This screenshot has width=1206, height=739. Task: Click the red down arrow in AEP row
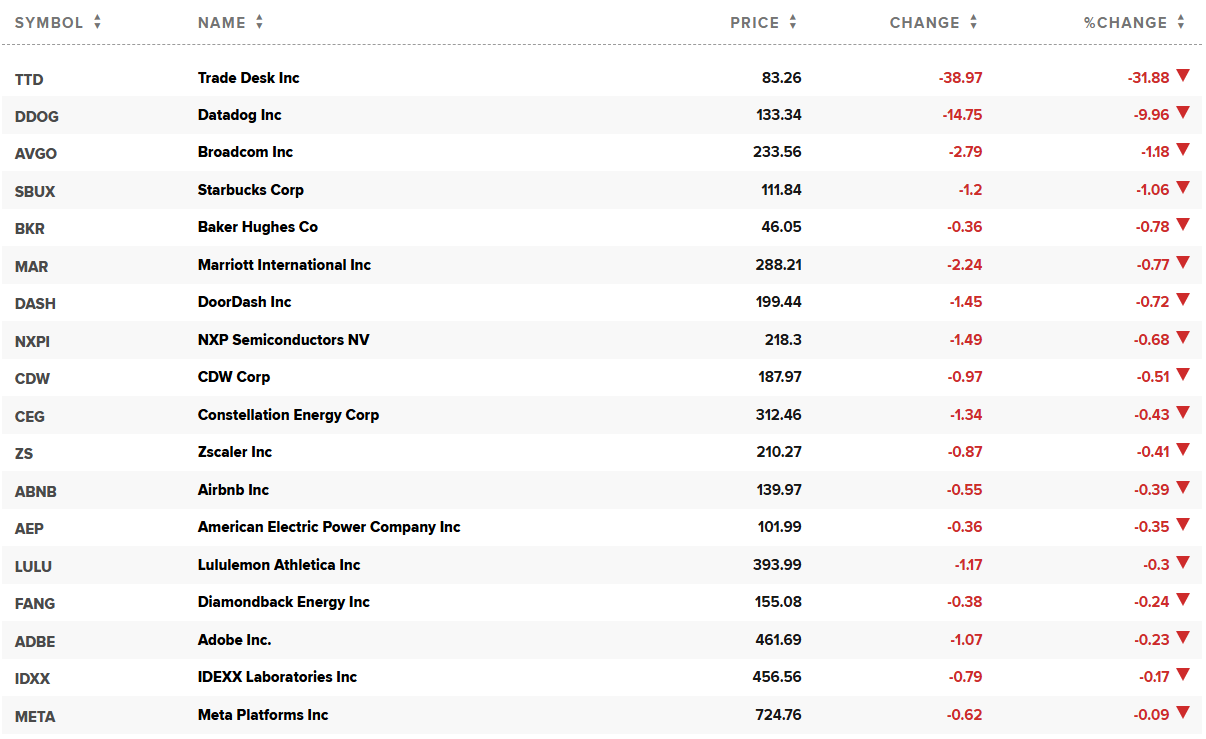1183,525
